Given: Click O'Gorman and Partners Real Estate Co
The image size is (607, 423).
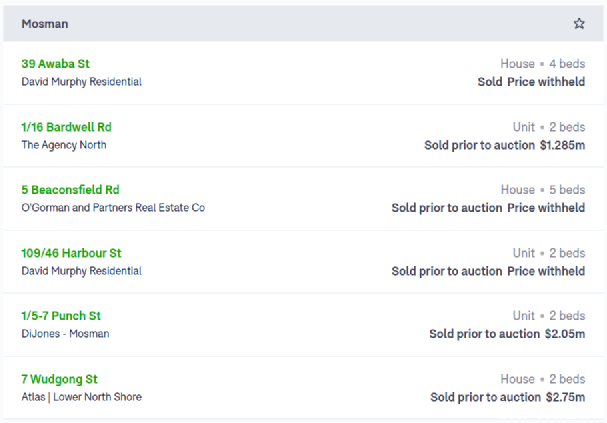Looking at the screenshot, I should [113, 208].
